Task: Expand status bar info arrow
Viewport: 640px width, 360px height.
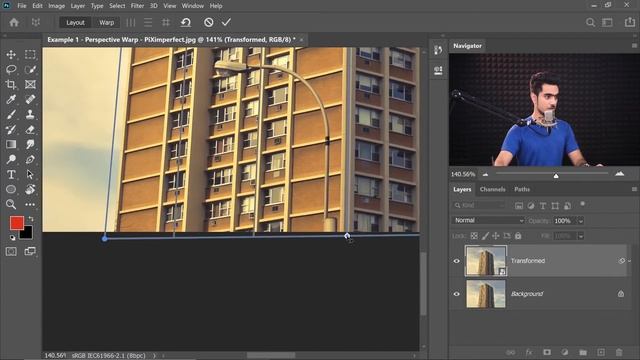Action: (x=154, y=356)
